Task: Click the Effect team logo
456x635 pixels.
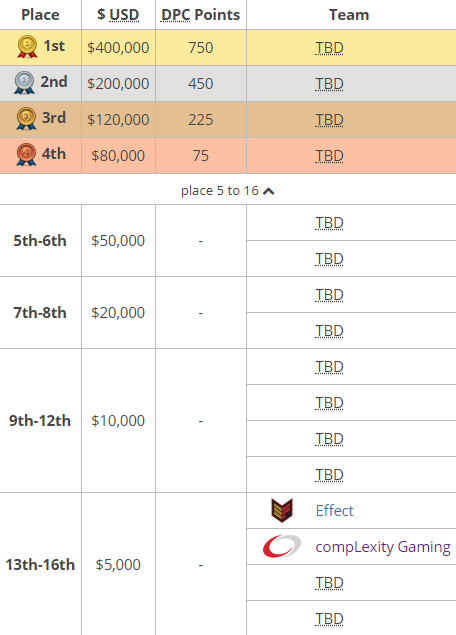Action: (x=282, y=510)
